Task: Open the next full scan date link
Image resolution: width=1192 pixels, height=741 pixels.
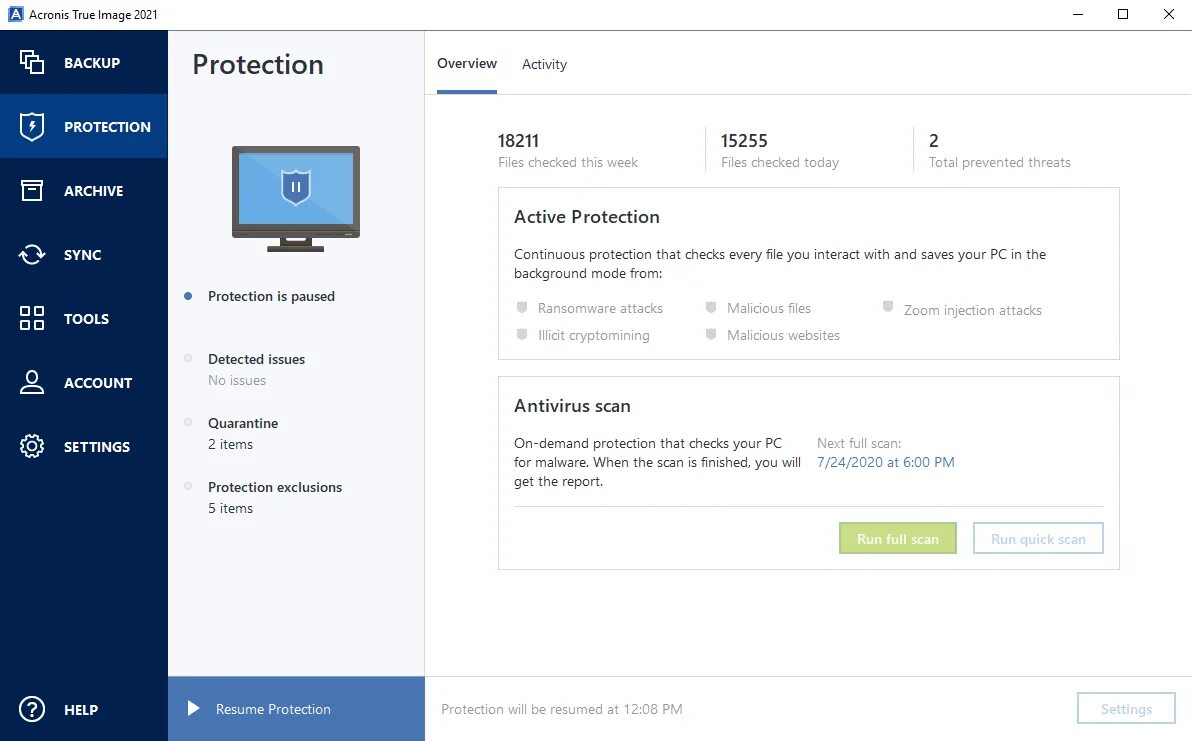Action: click(x=885, y=462)
